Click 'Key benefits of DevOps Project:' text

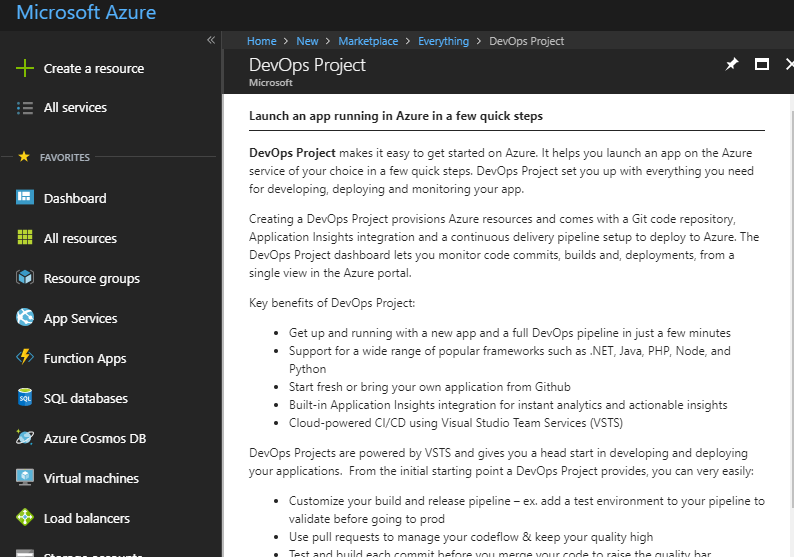(x=332, y=303)
